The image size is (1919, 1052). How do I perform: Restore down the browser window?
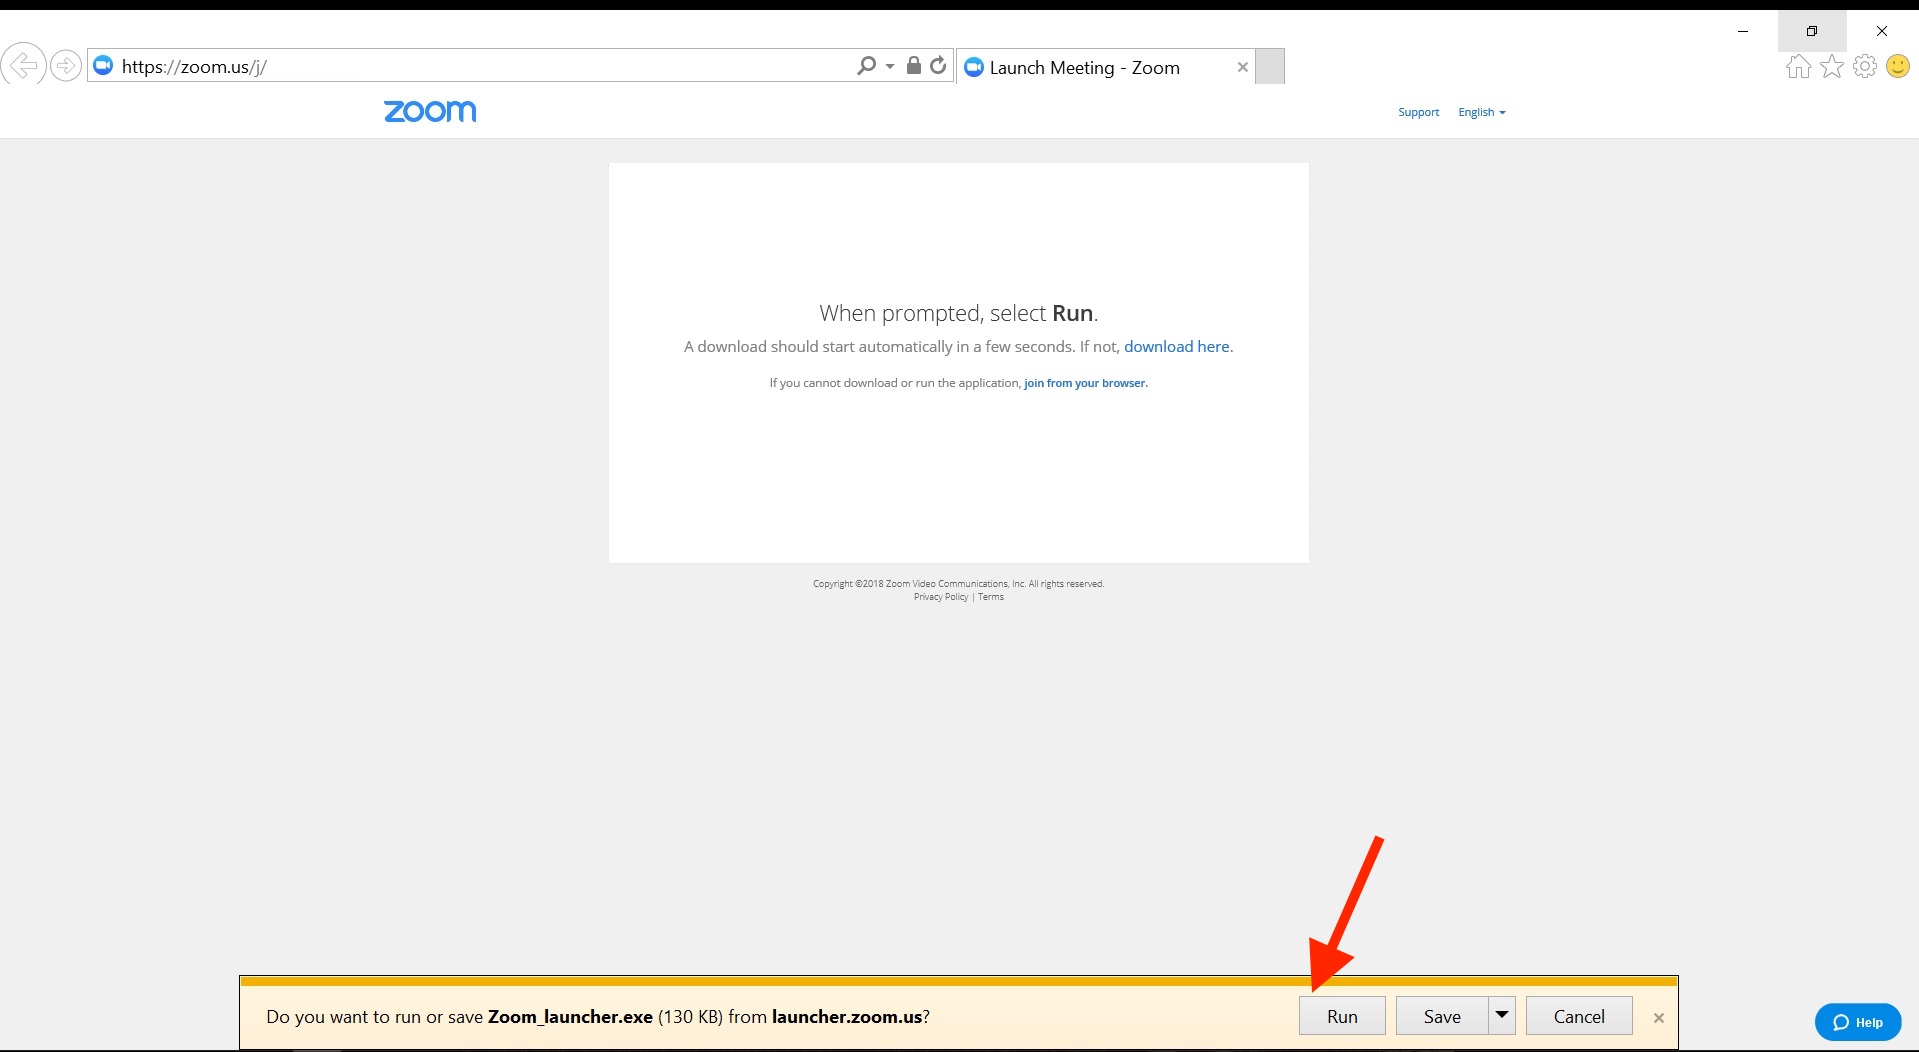click(x=1812, y=31)
